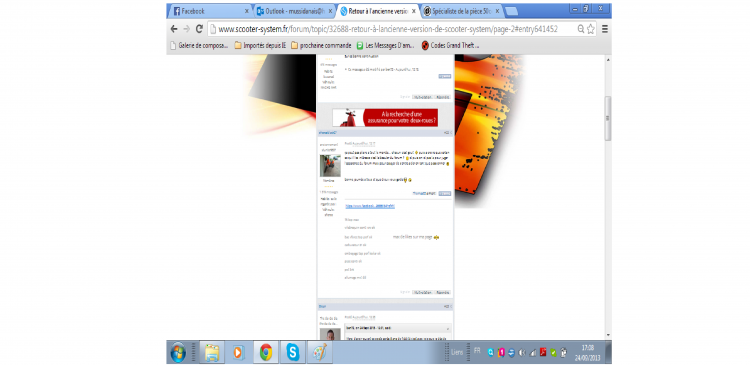
Task: Switch to the Outlook tab
Action: 293,11
